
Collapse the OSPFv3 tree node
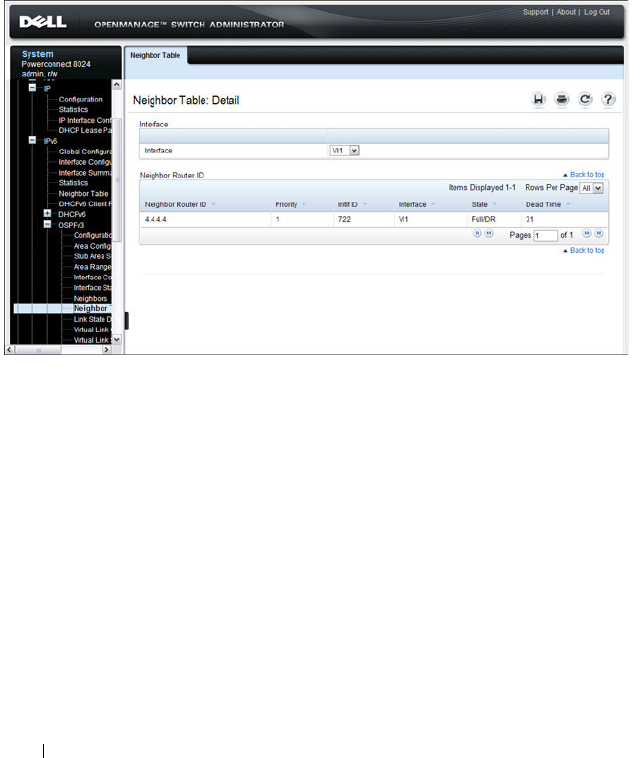point(47,224)
